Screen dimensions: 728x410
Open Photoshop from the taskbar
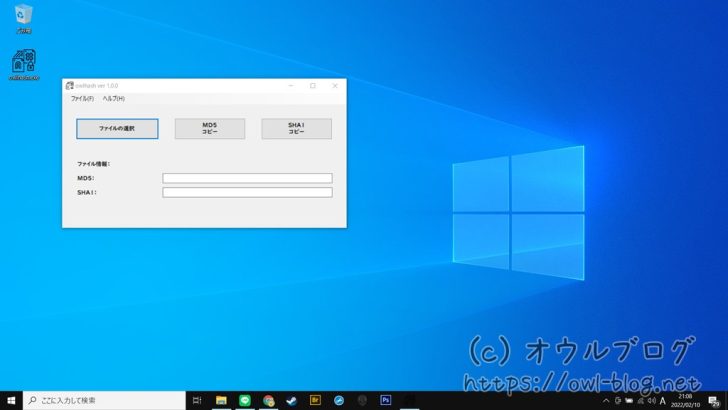coord(386,400)
